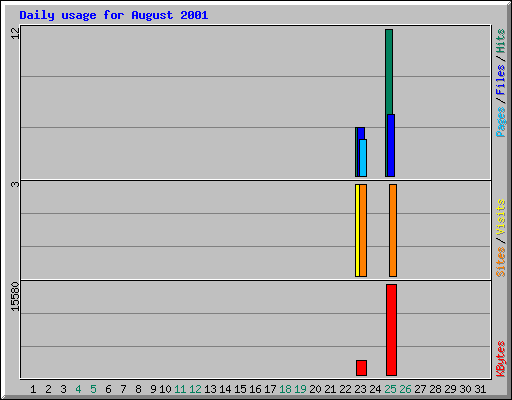The height and width of the screenshot is (400, 512).
Task: Click green day label '19' on x-axis
Action: pos(300,389)
